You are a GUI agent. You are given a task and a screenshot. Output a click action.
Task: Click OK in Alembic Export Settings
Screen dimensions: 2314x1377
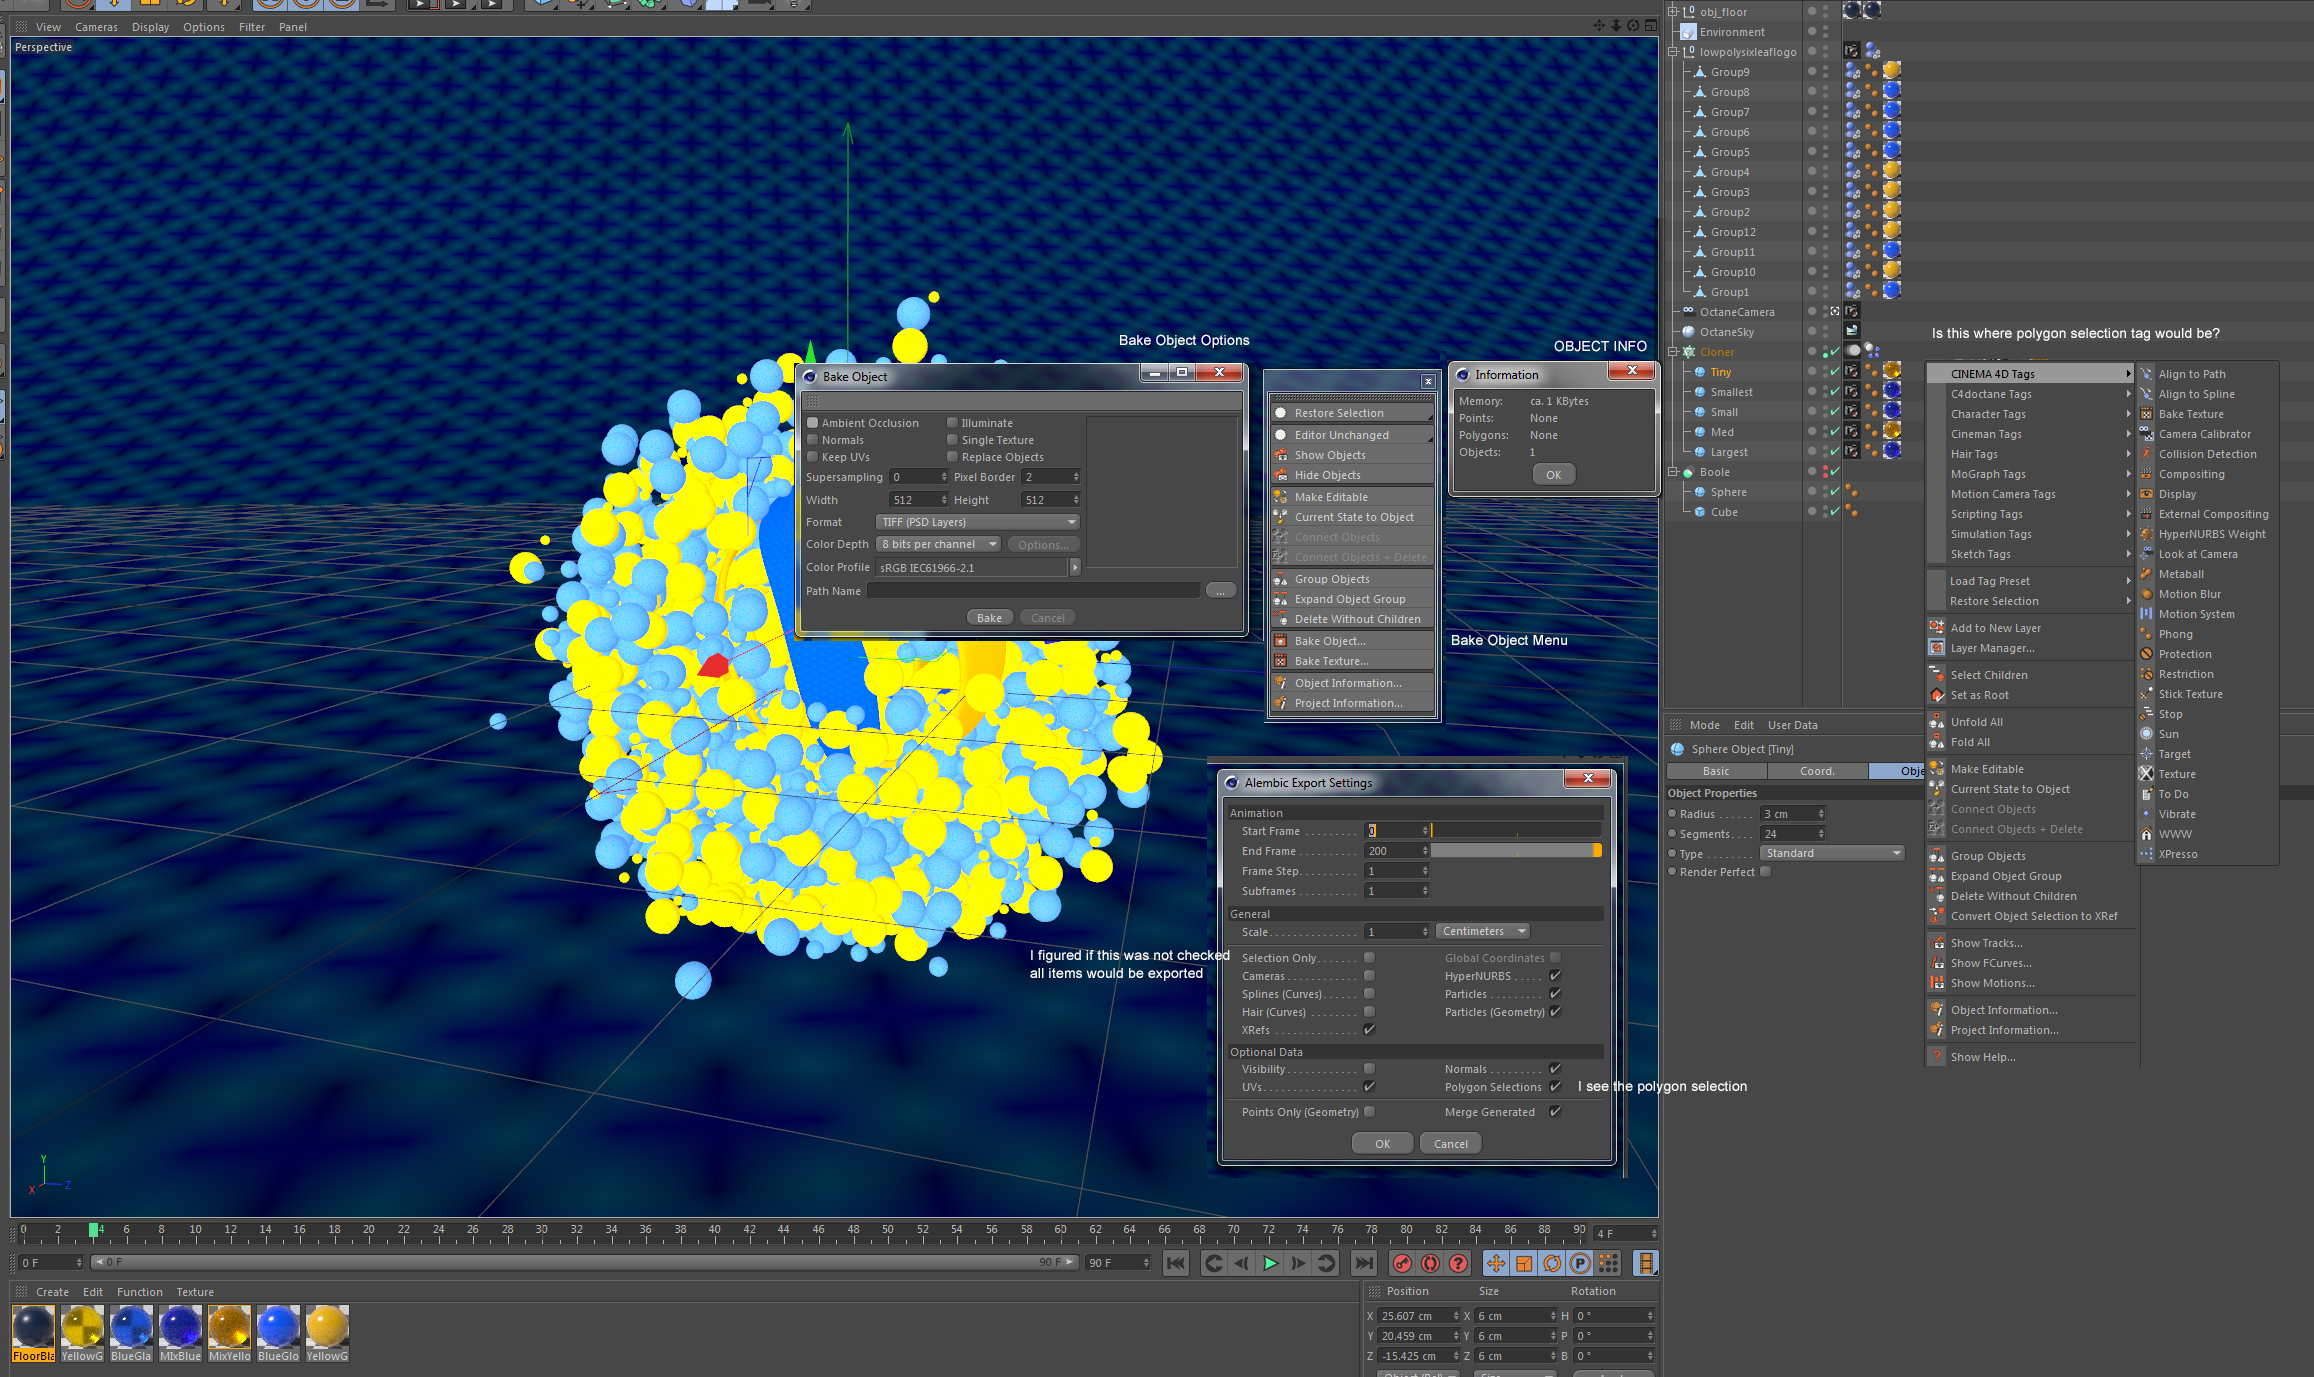(1382, 1144)
